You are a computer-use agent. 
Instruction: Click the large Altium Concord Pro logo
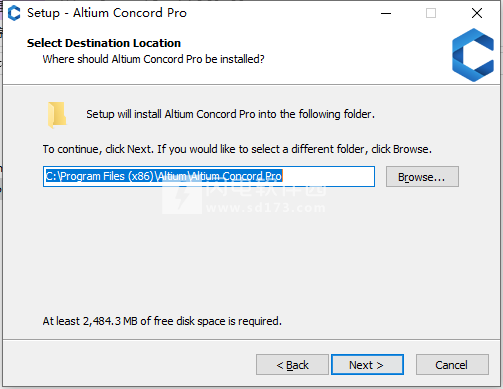(x=473, y=55)
